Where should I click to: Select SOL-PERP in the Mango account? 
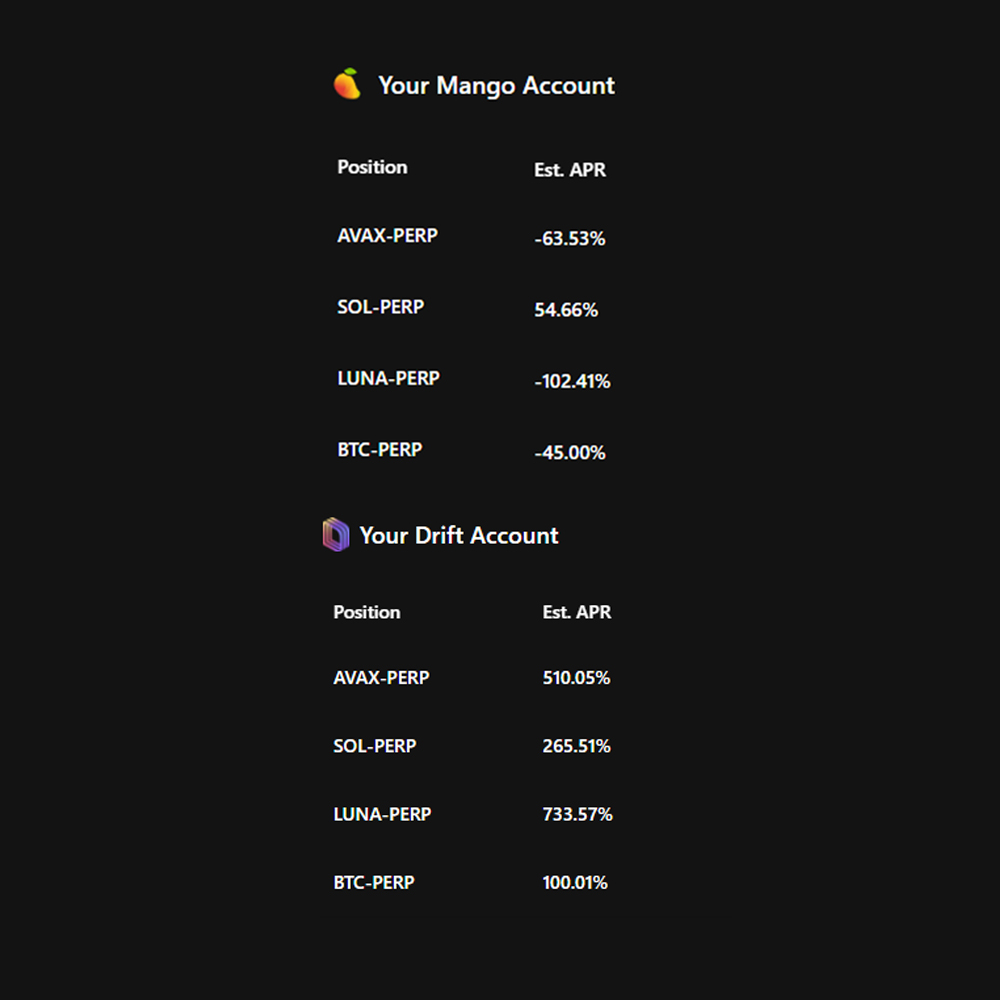[x=380, y=307]
